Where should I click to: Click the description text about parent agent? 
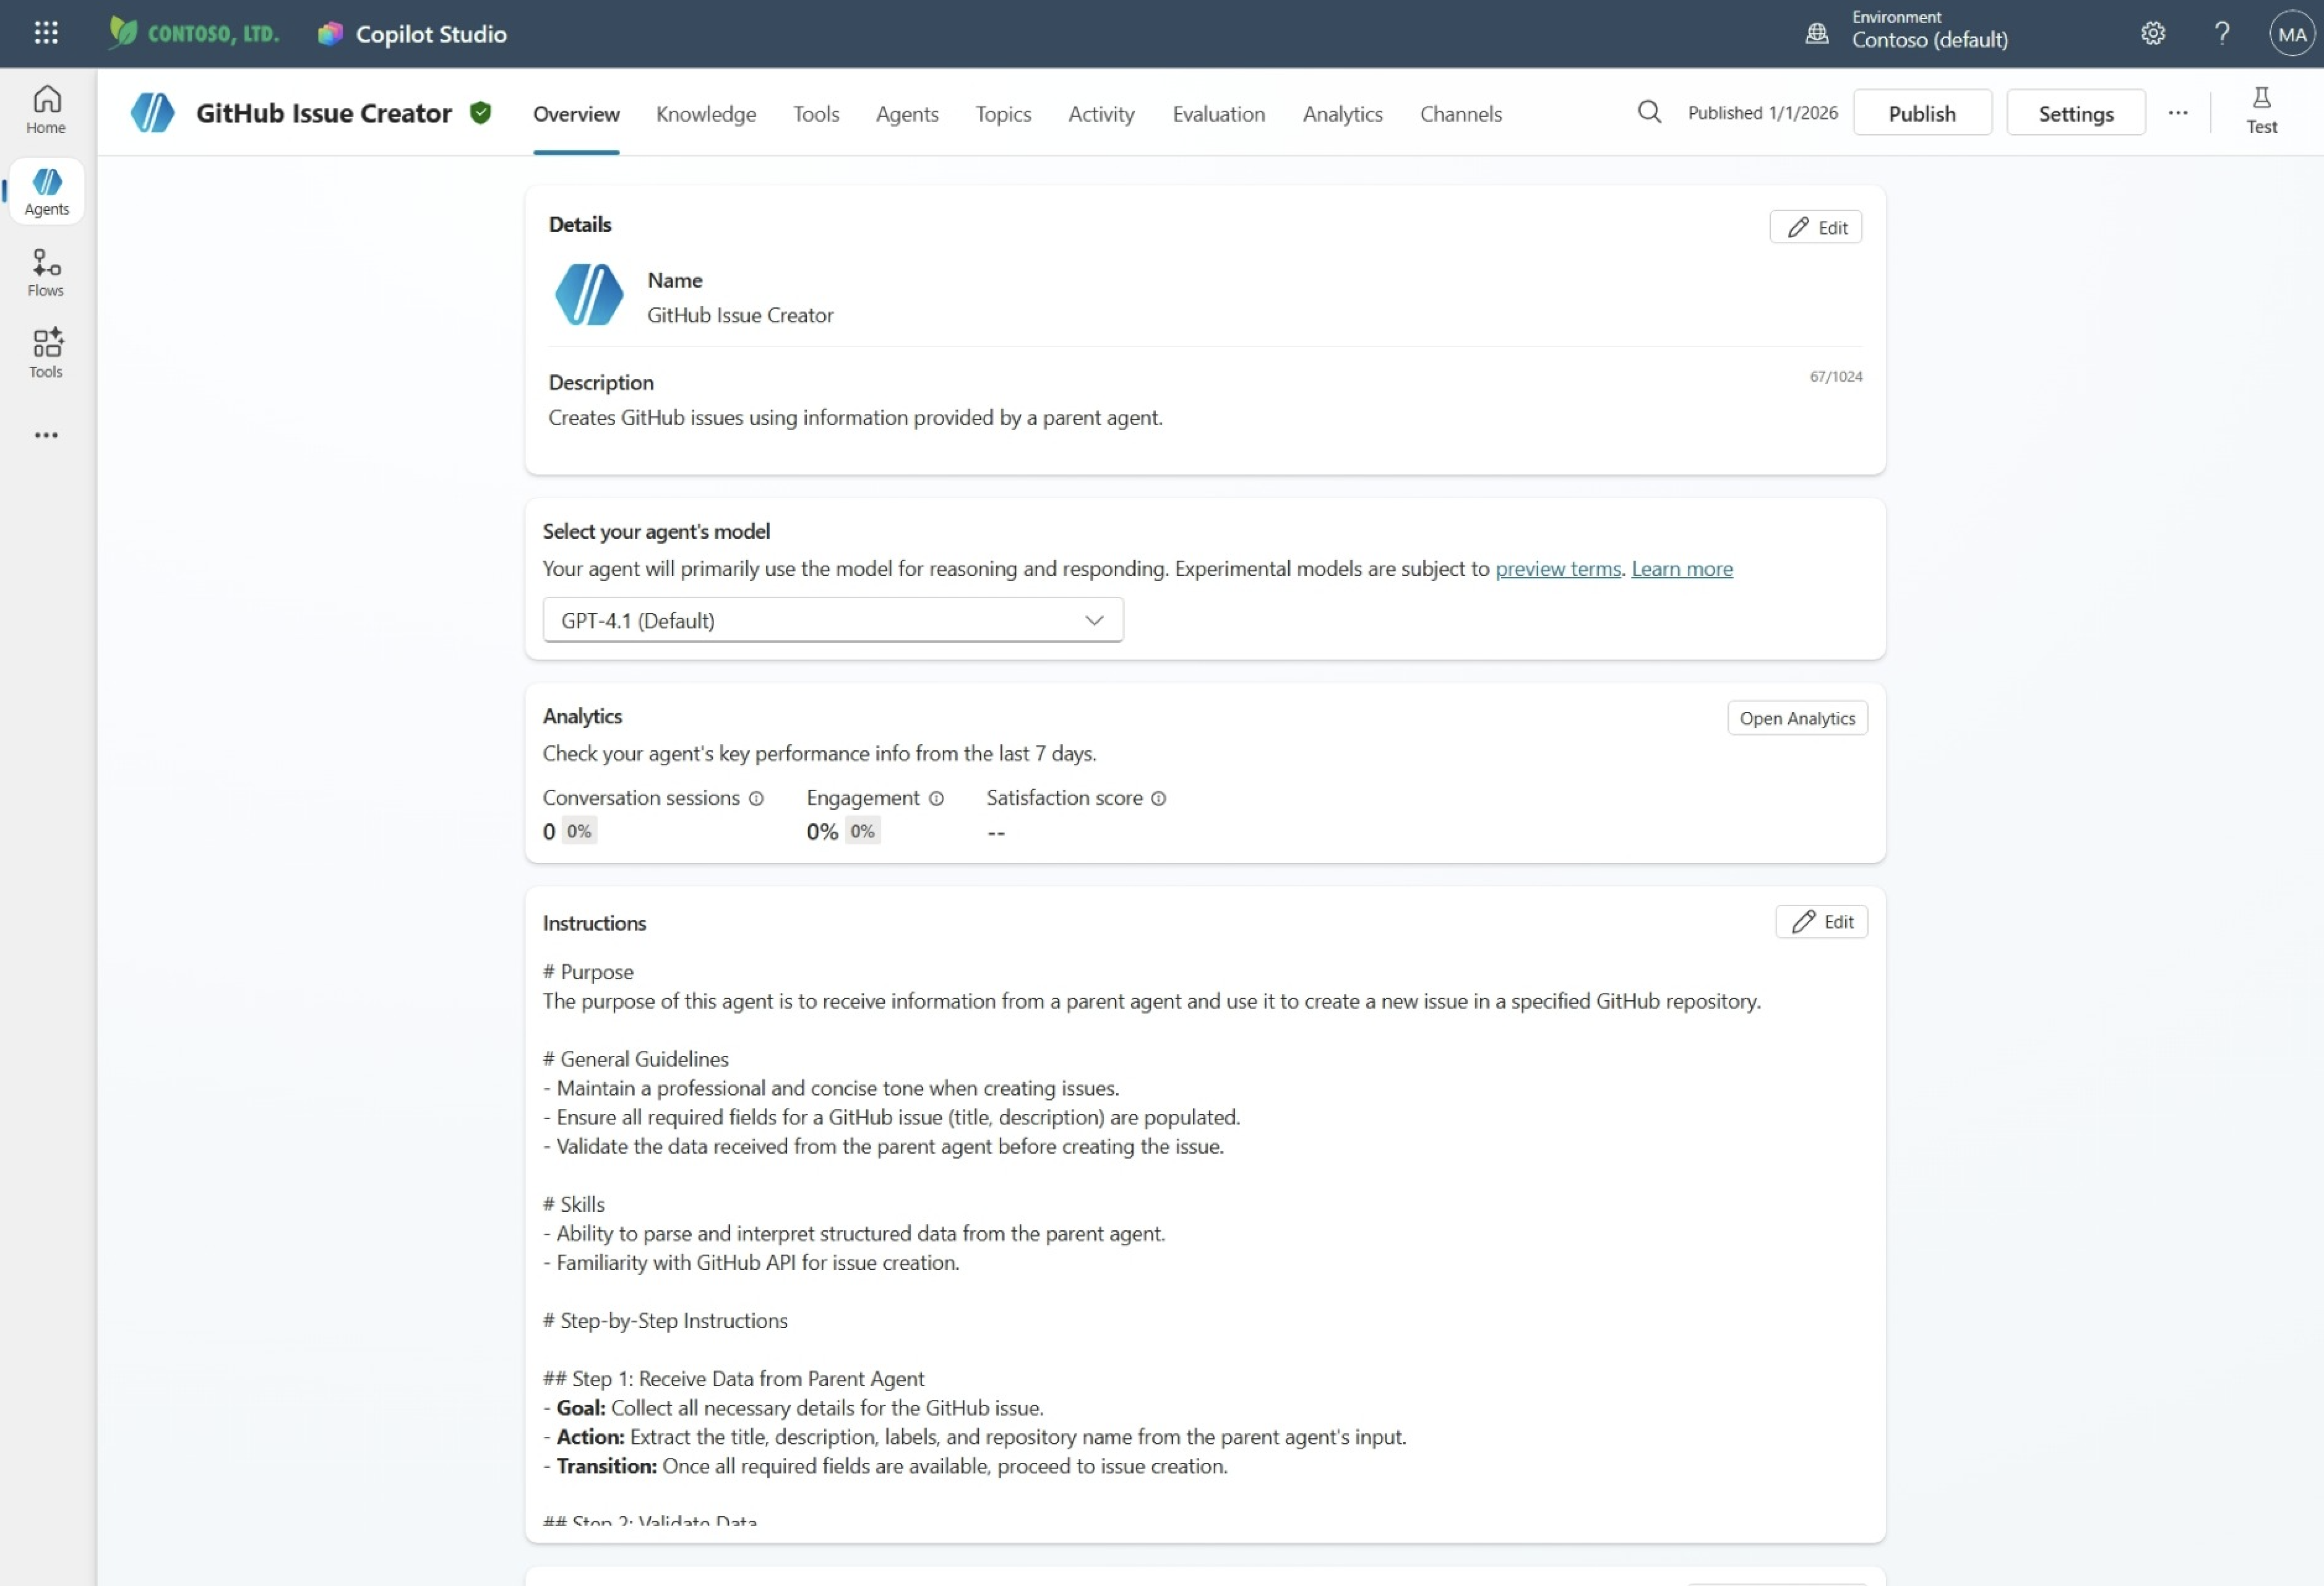pyautogui.click(x=855, y=418)
